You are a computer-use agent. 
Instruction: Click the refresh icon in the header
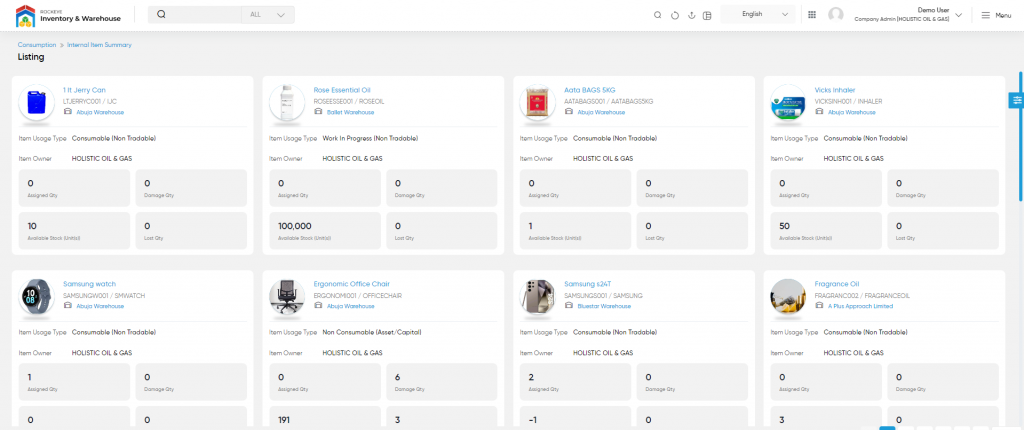674,15
